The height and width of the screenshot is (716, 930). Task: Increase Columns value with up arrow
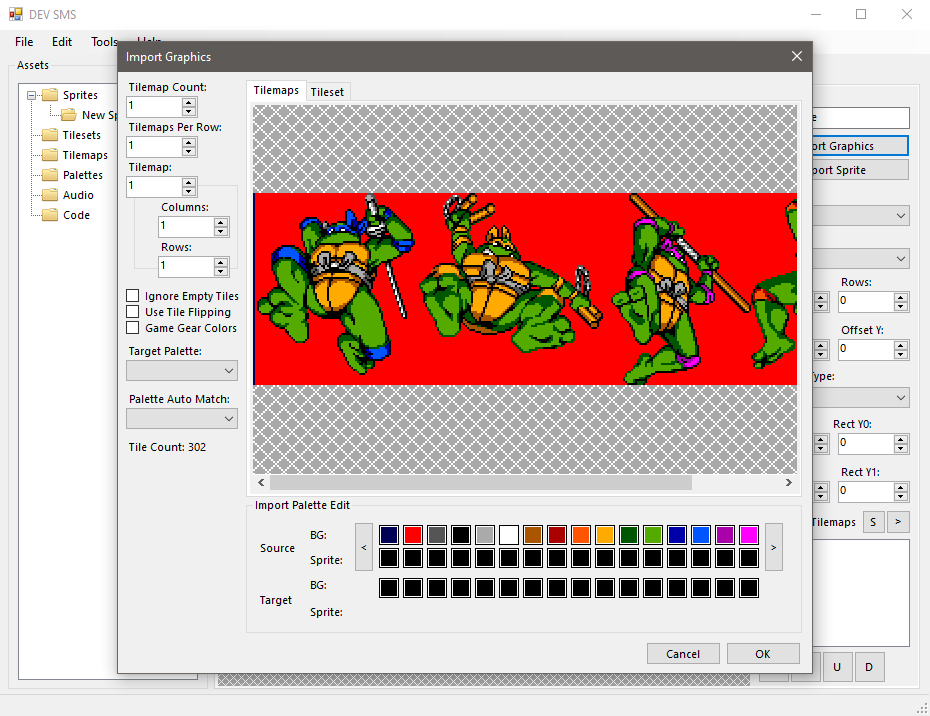coord(221,222)
